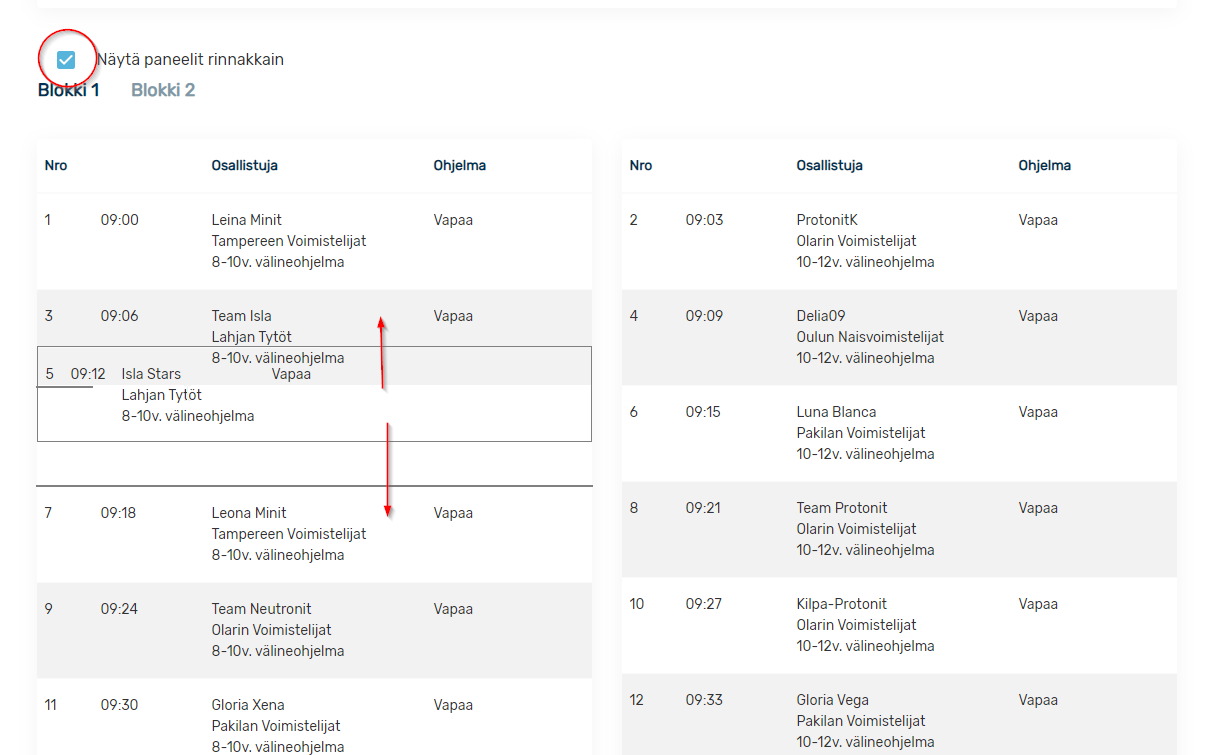1219x755 pixels.
Task: Uncheck the Näytä paneelit rinnakkain checkbox
Action: coord(66,60)
